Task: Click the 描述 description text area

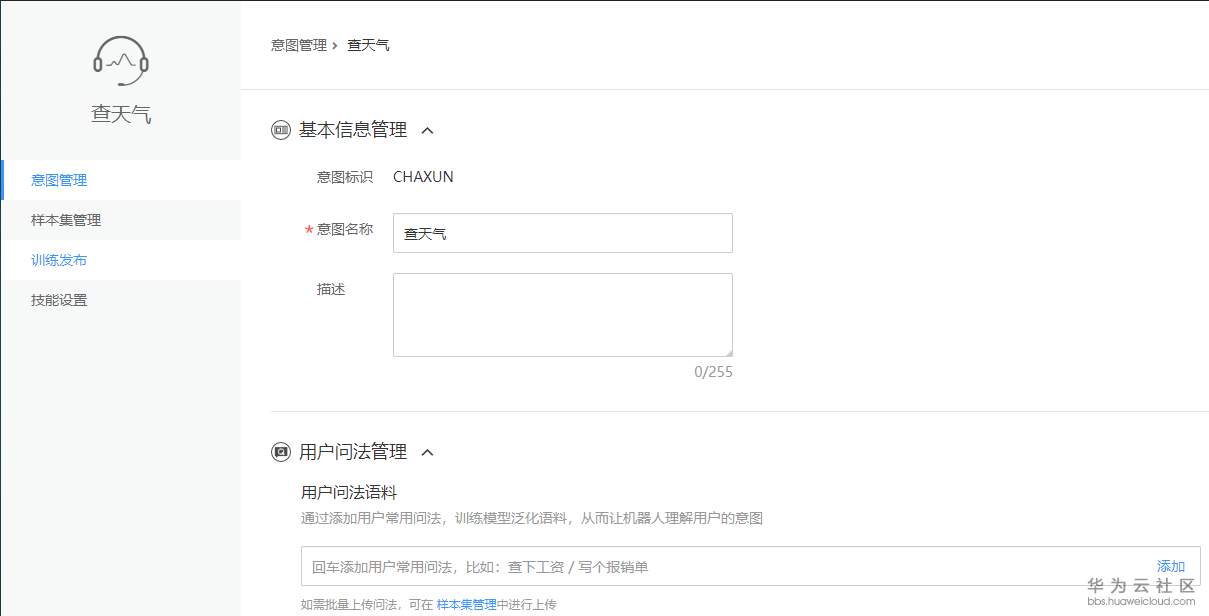Action: (562, 314)
